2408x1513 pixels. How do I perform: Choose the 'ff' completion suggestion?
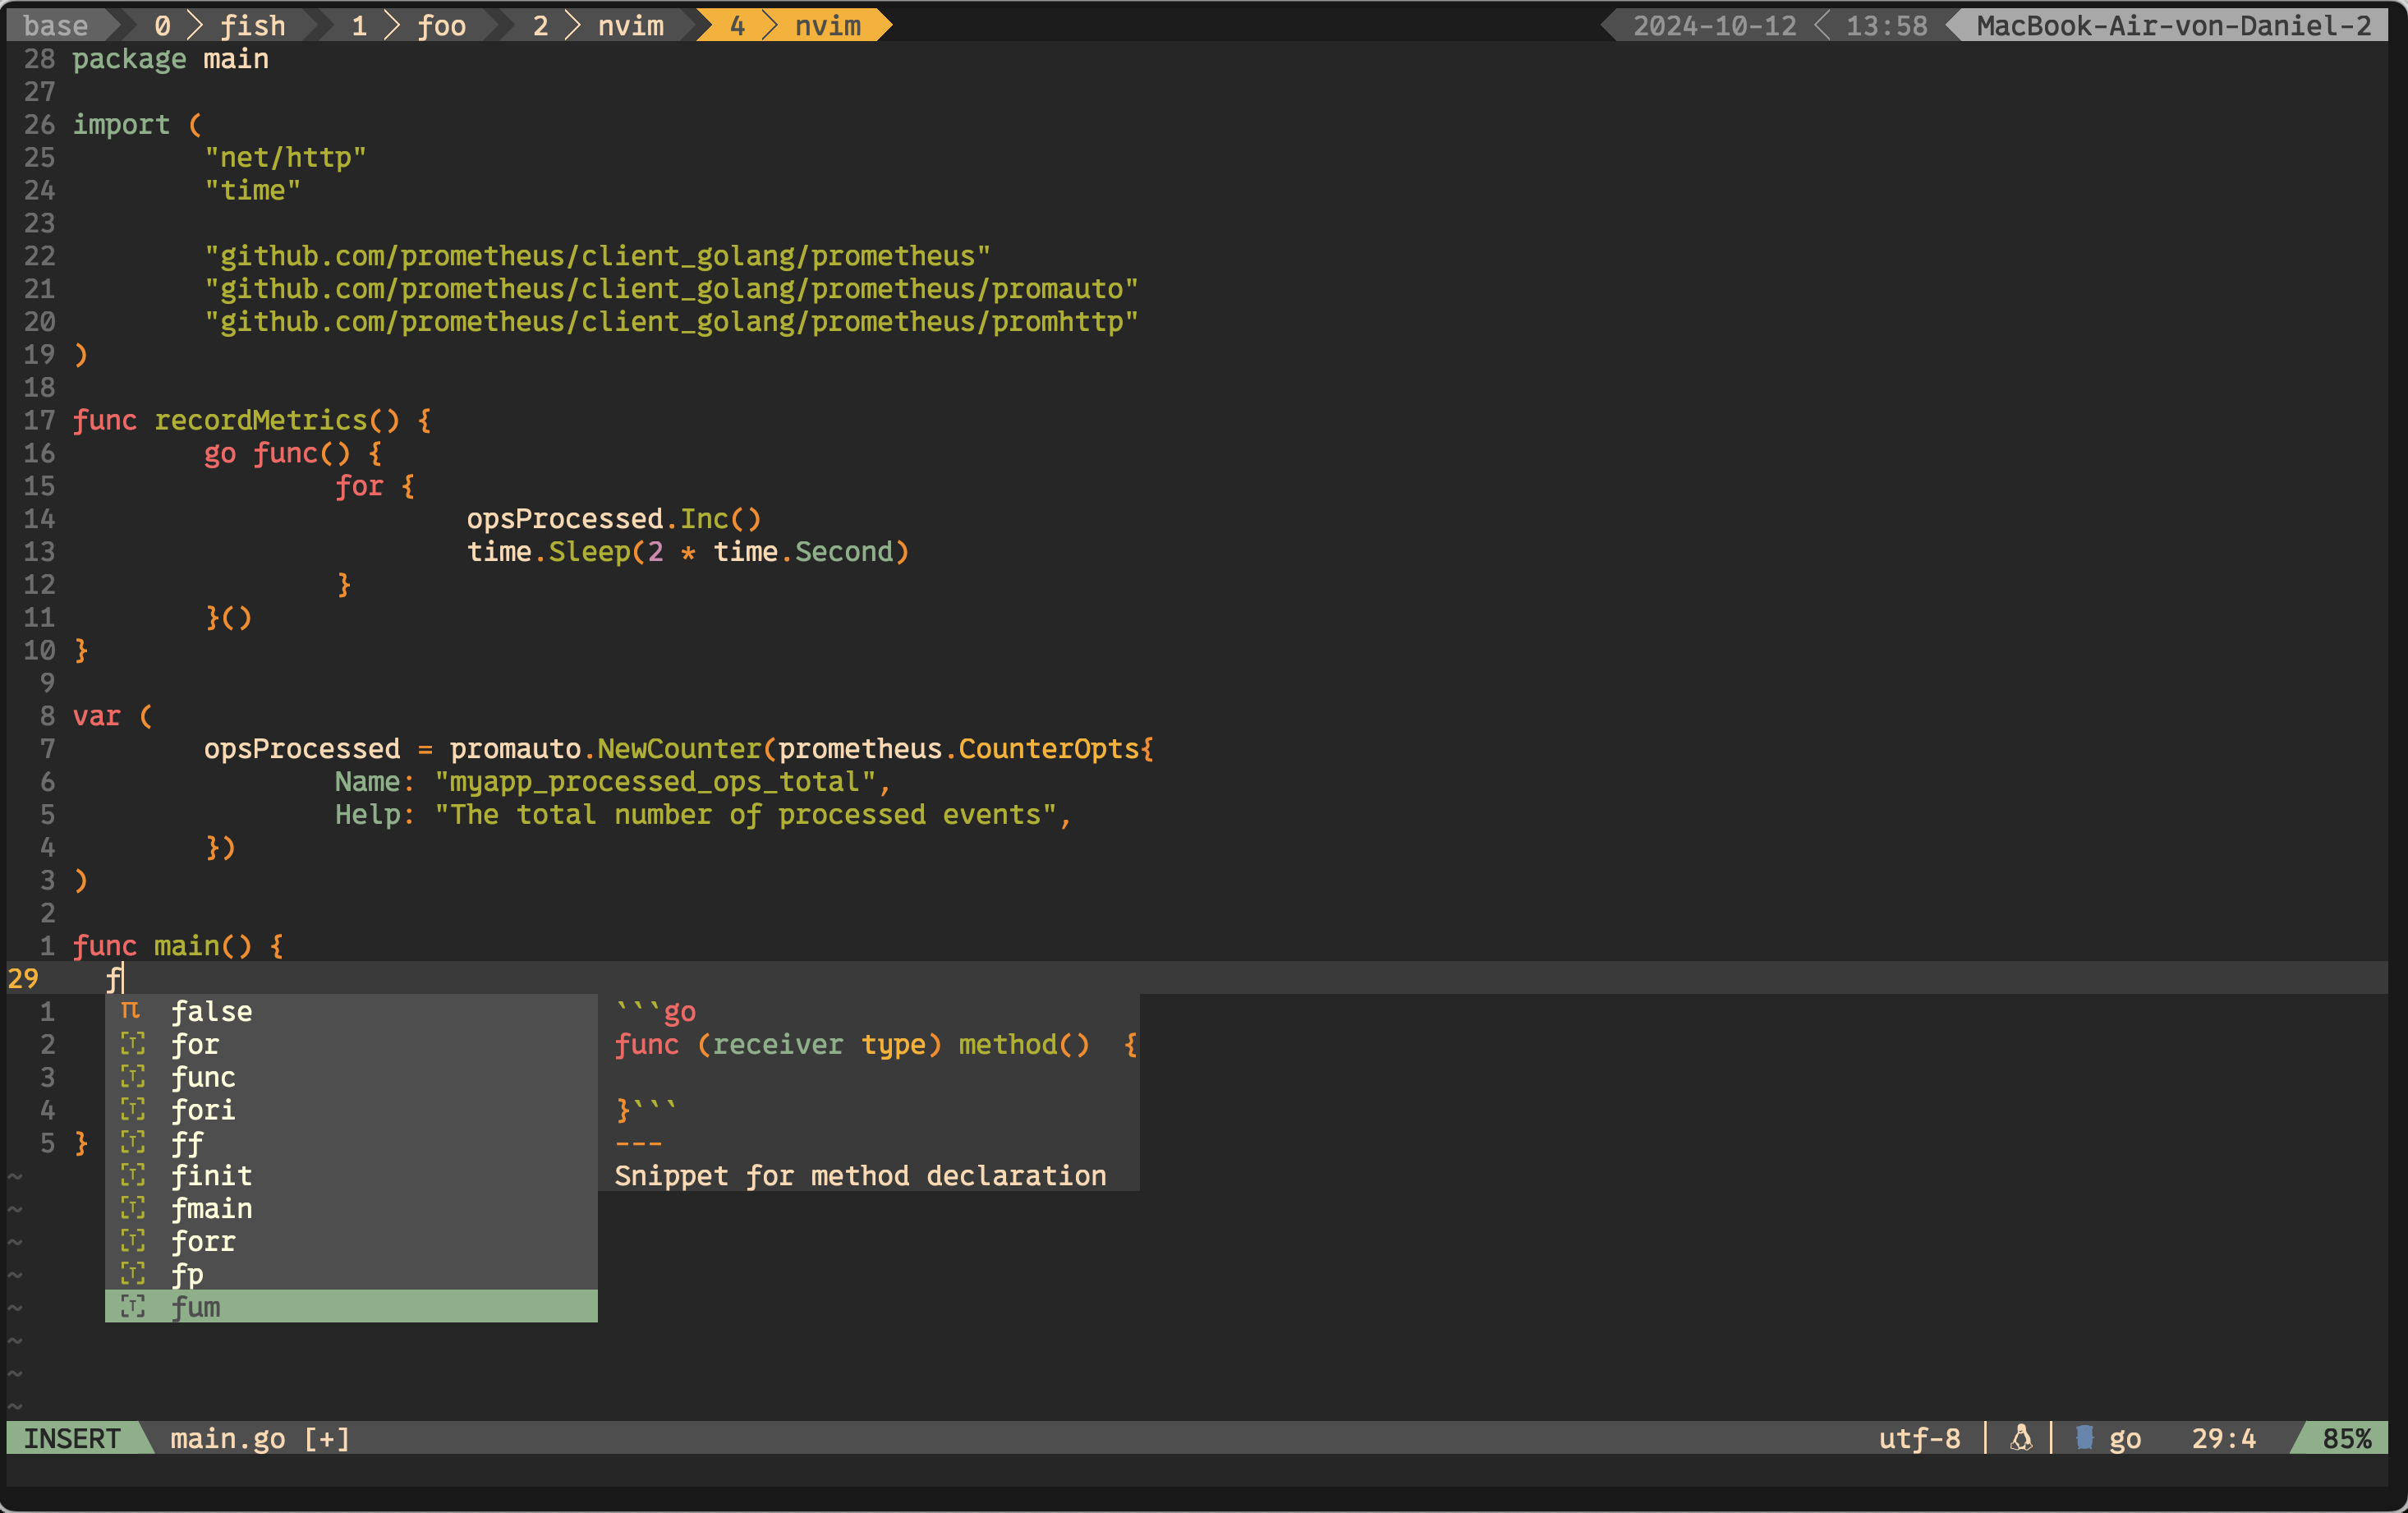187,1143
